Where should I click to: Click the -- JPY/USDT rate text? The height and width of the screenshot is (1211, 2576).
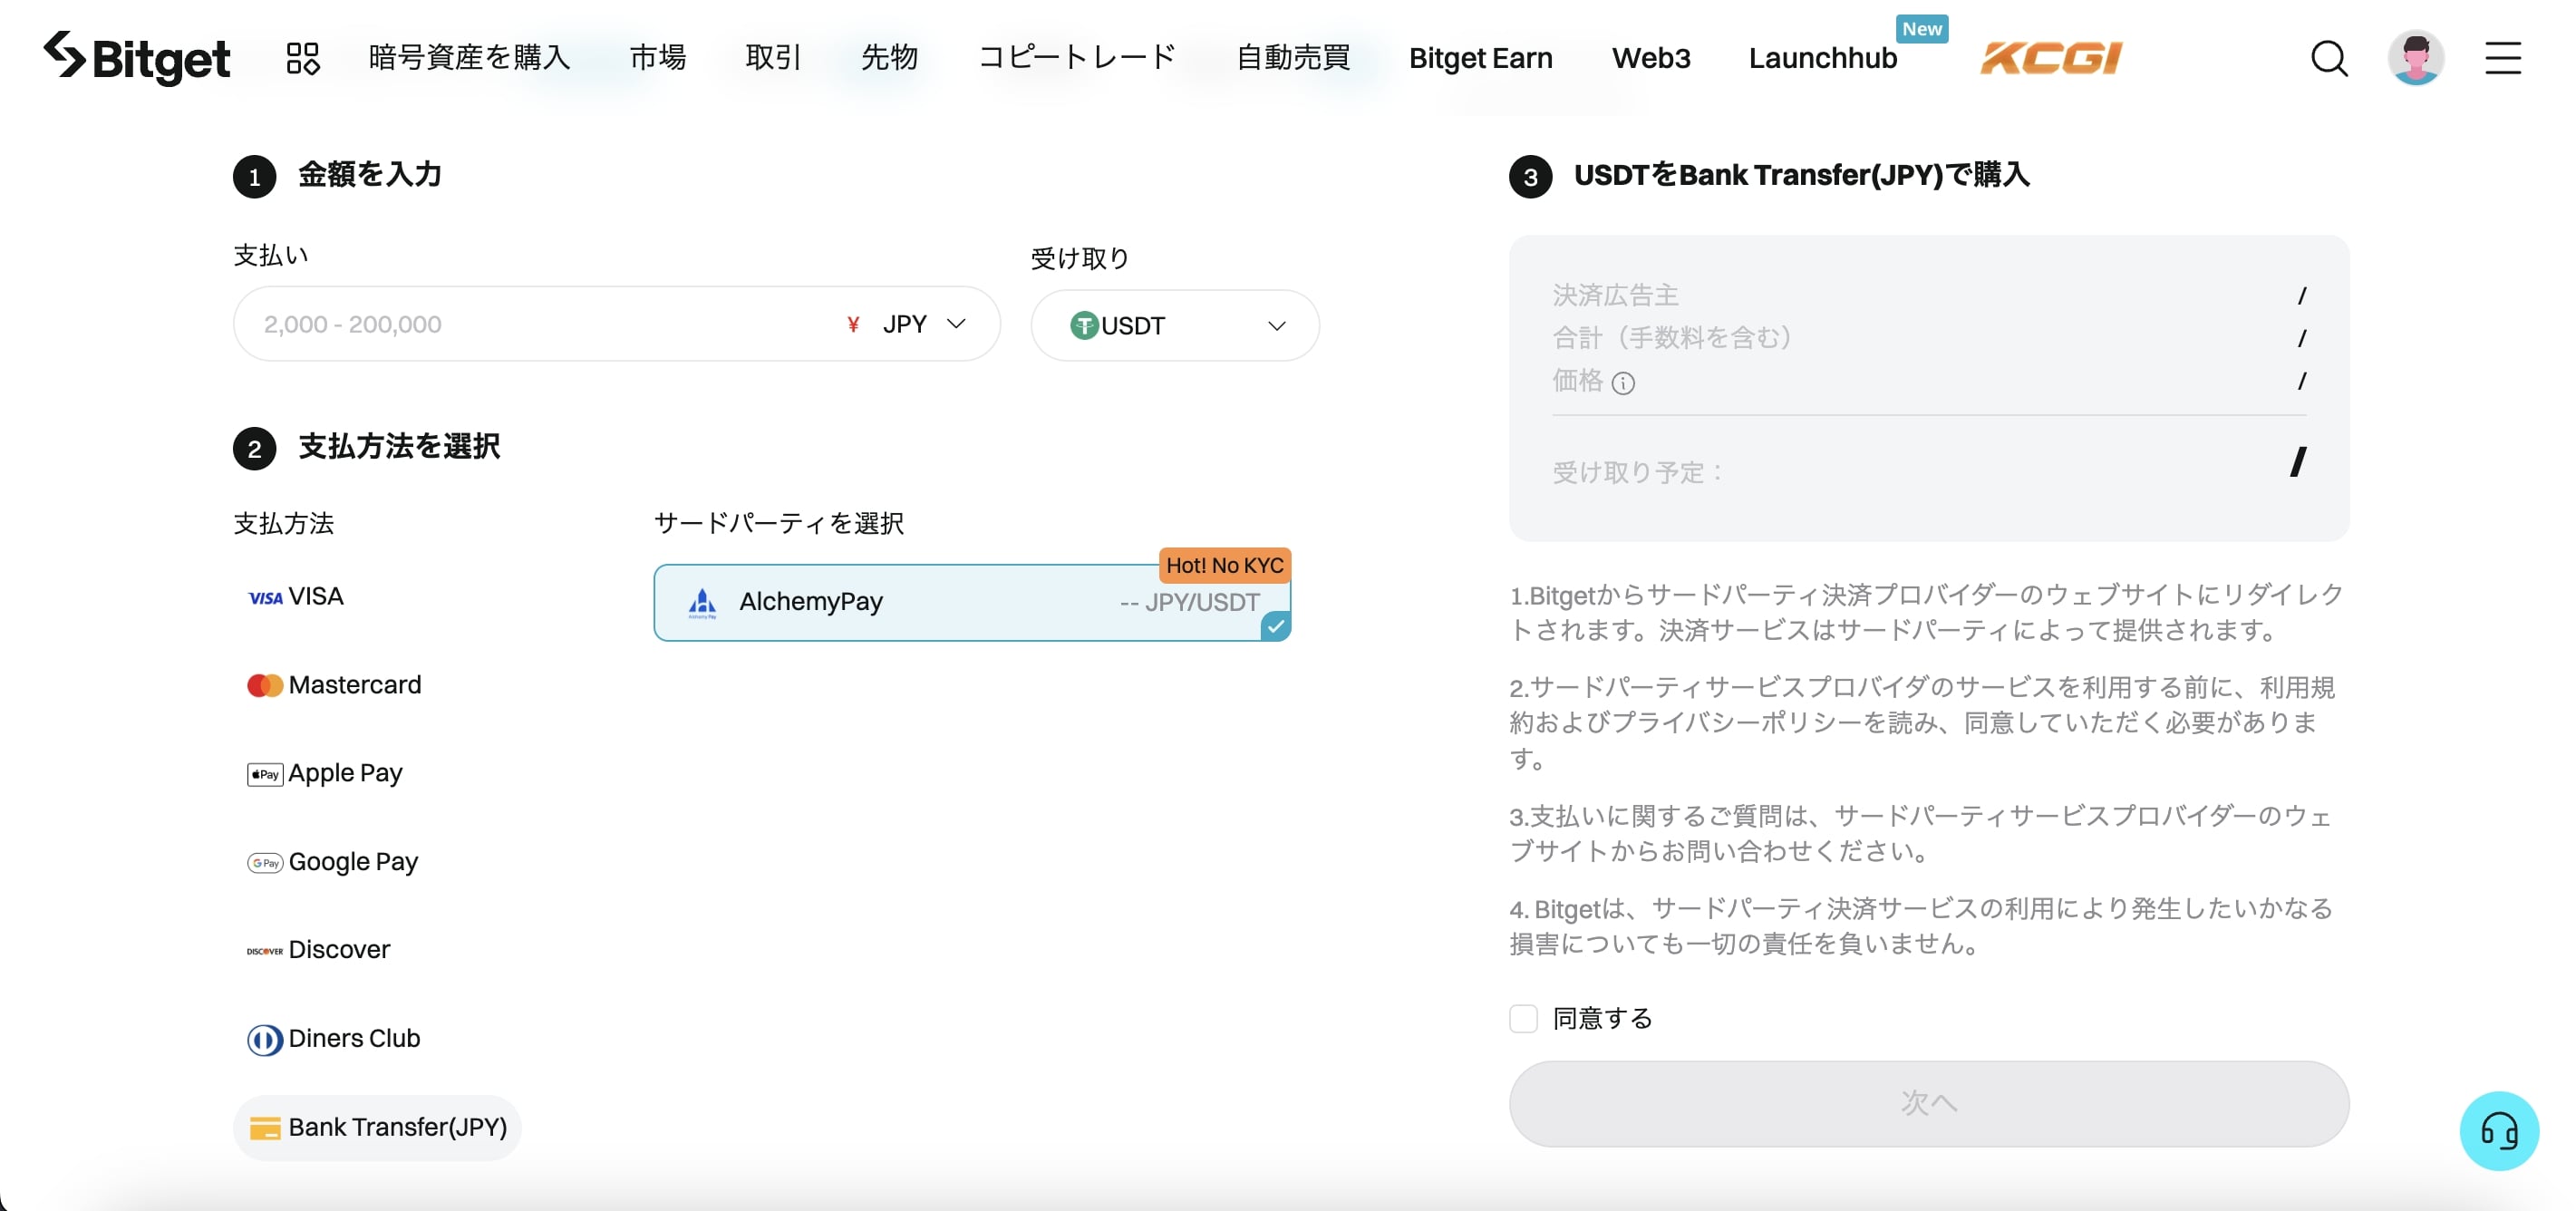coord(1189,602)
